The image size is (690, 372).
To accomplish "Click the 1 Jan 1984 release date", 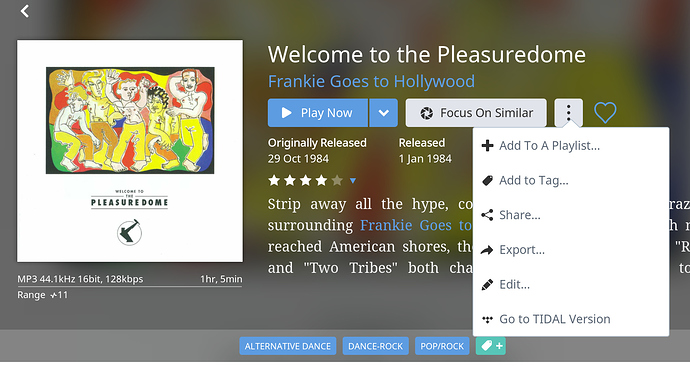I will [x=425, y=159].
